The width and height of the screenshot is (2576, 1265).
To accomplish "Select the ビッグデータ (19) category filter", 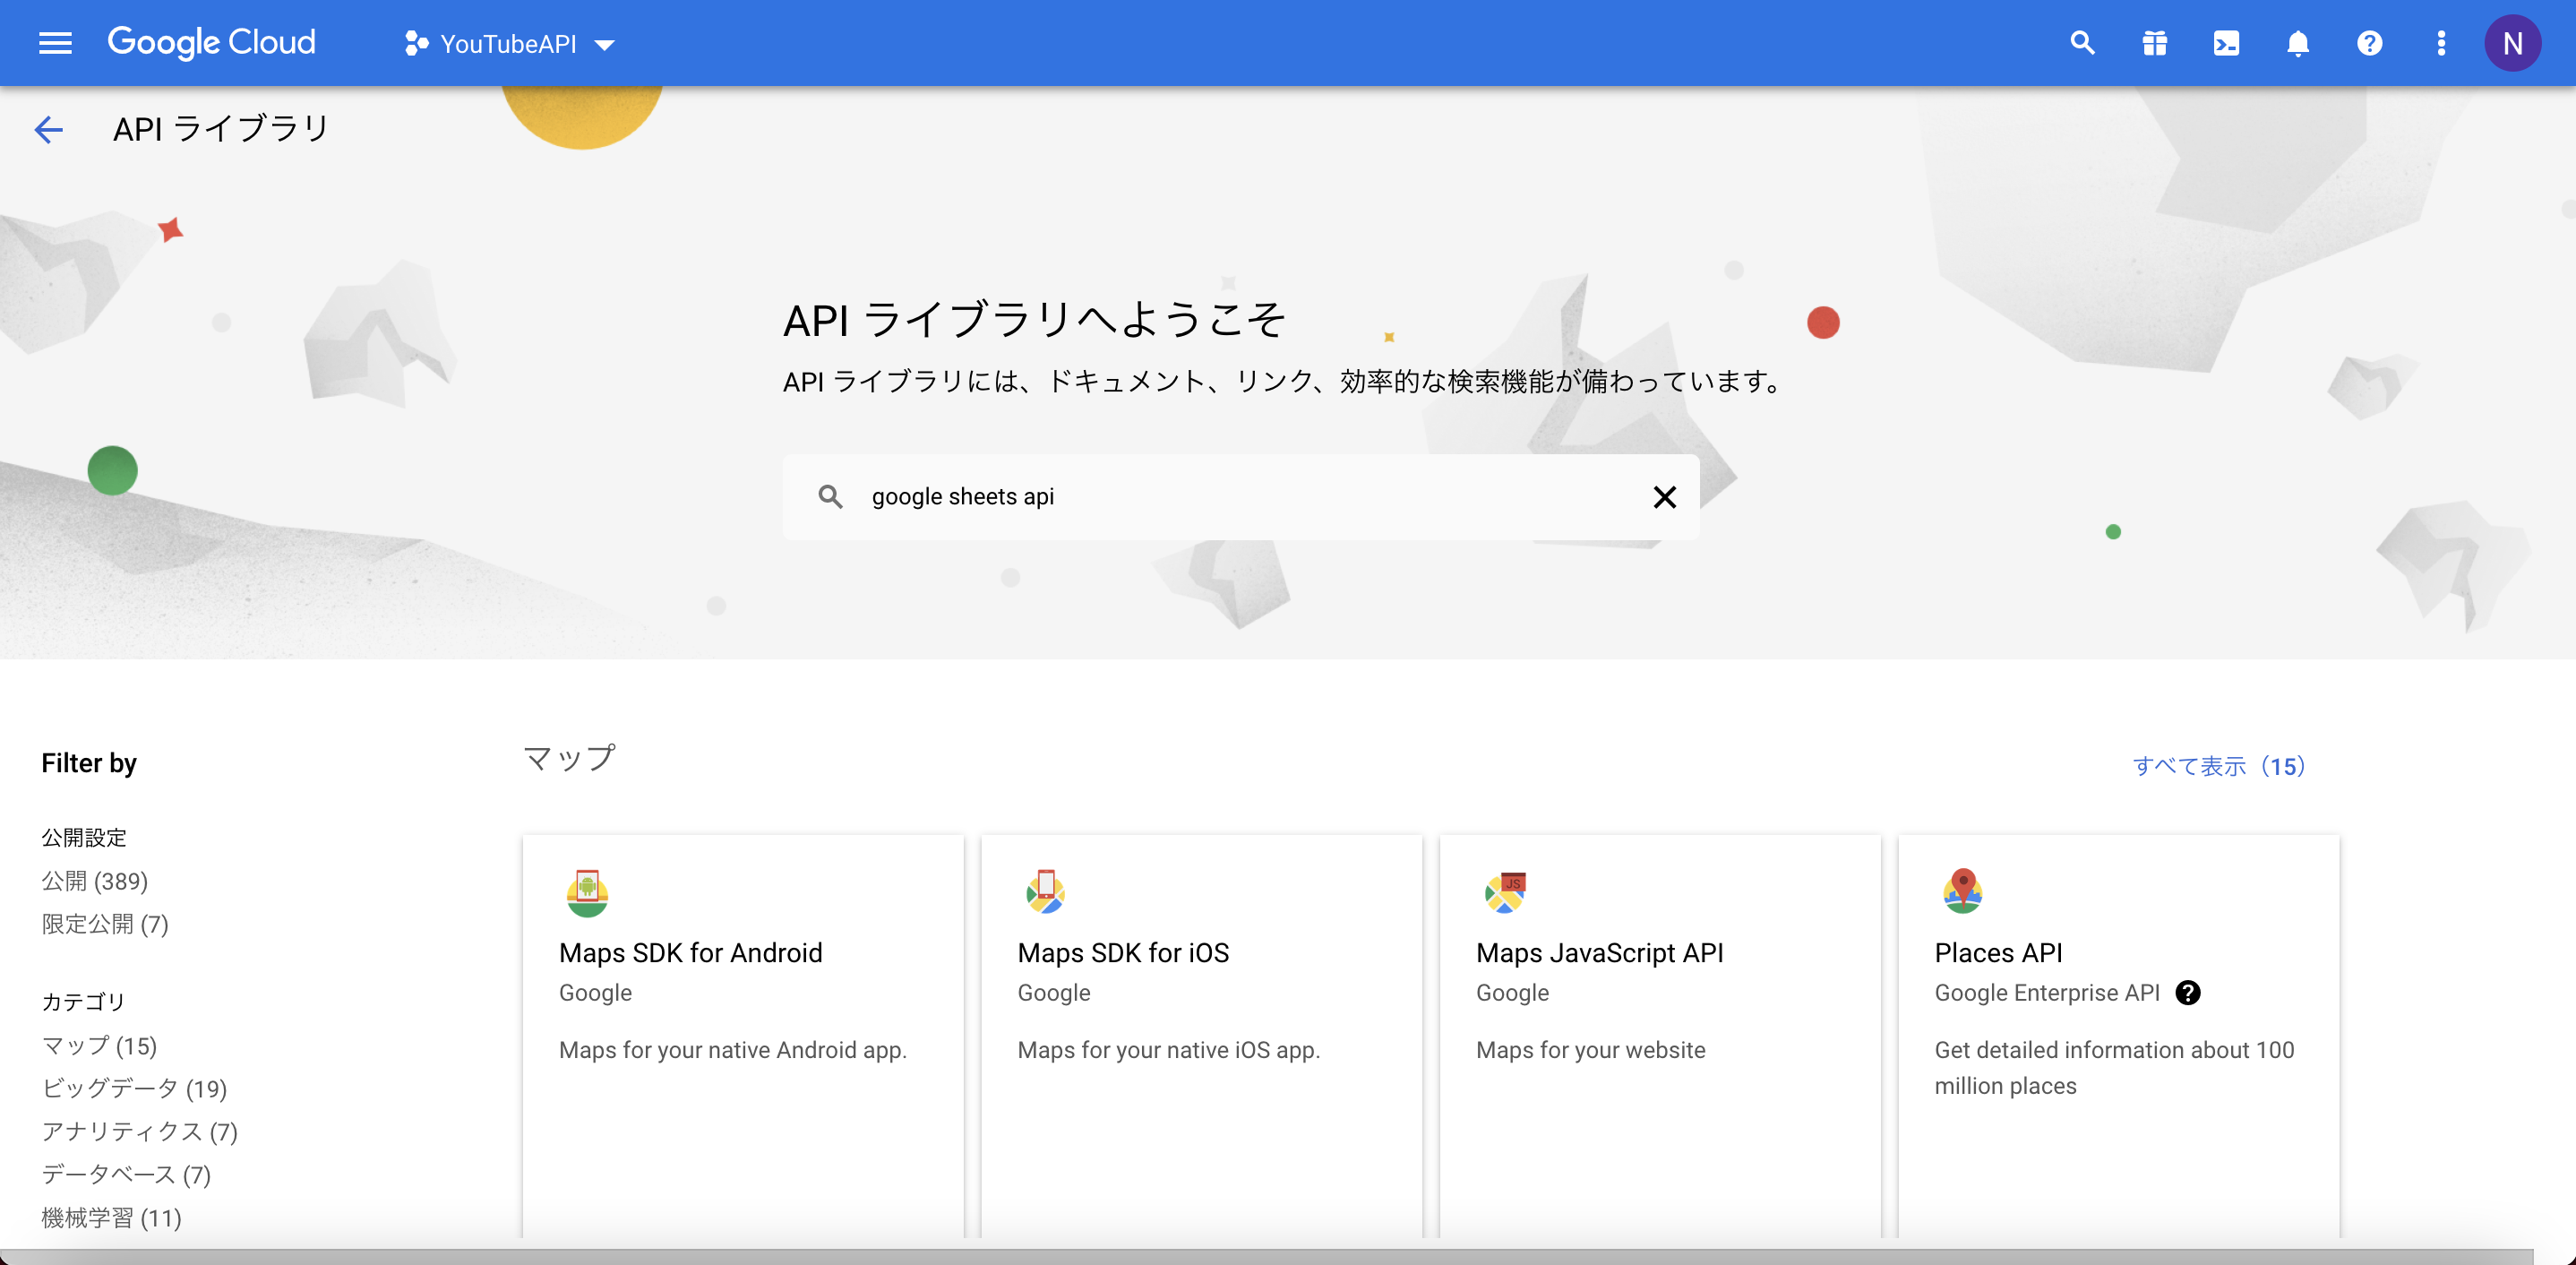I will [x=135, y=1089].
